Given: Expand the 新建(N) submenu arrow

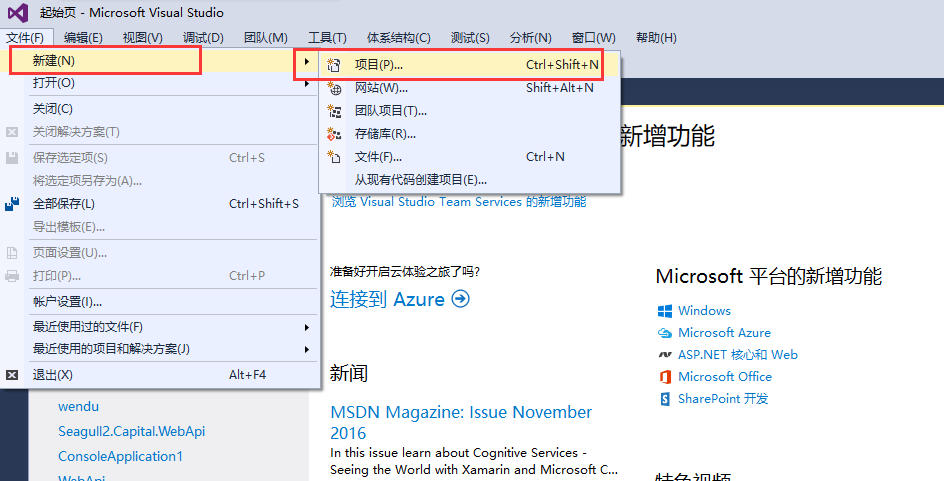Looking at the screenshot, I should 306,61.
